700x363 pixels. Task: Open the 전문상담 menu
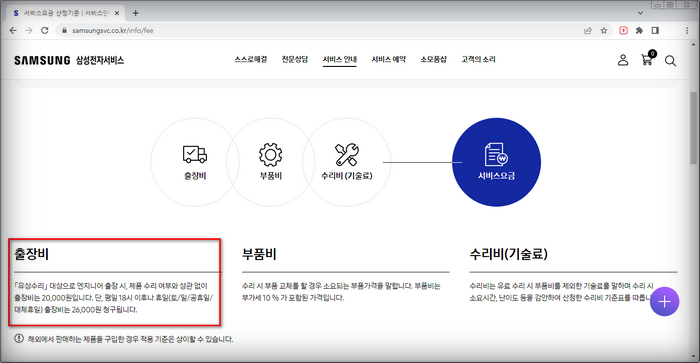click(x=295, y=59)
